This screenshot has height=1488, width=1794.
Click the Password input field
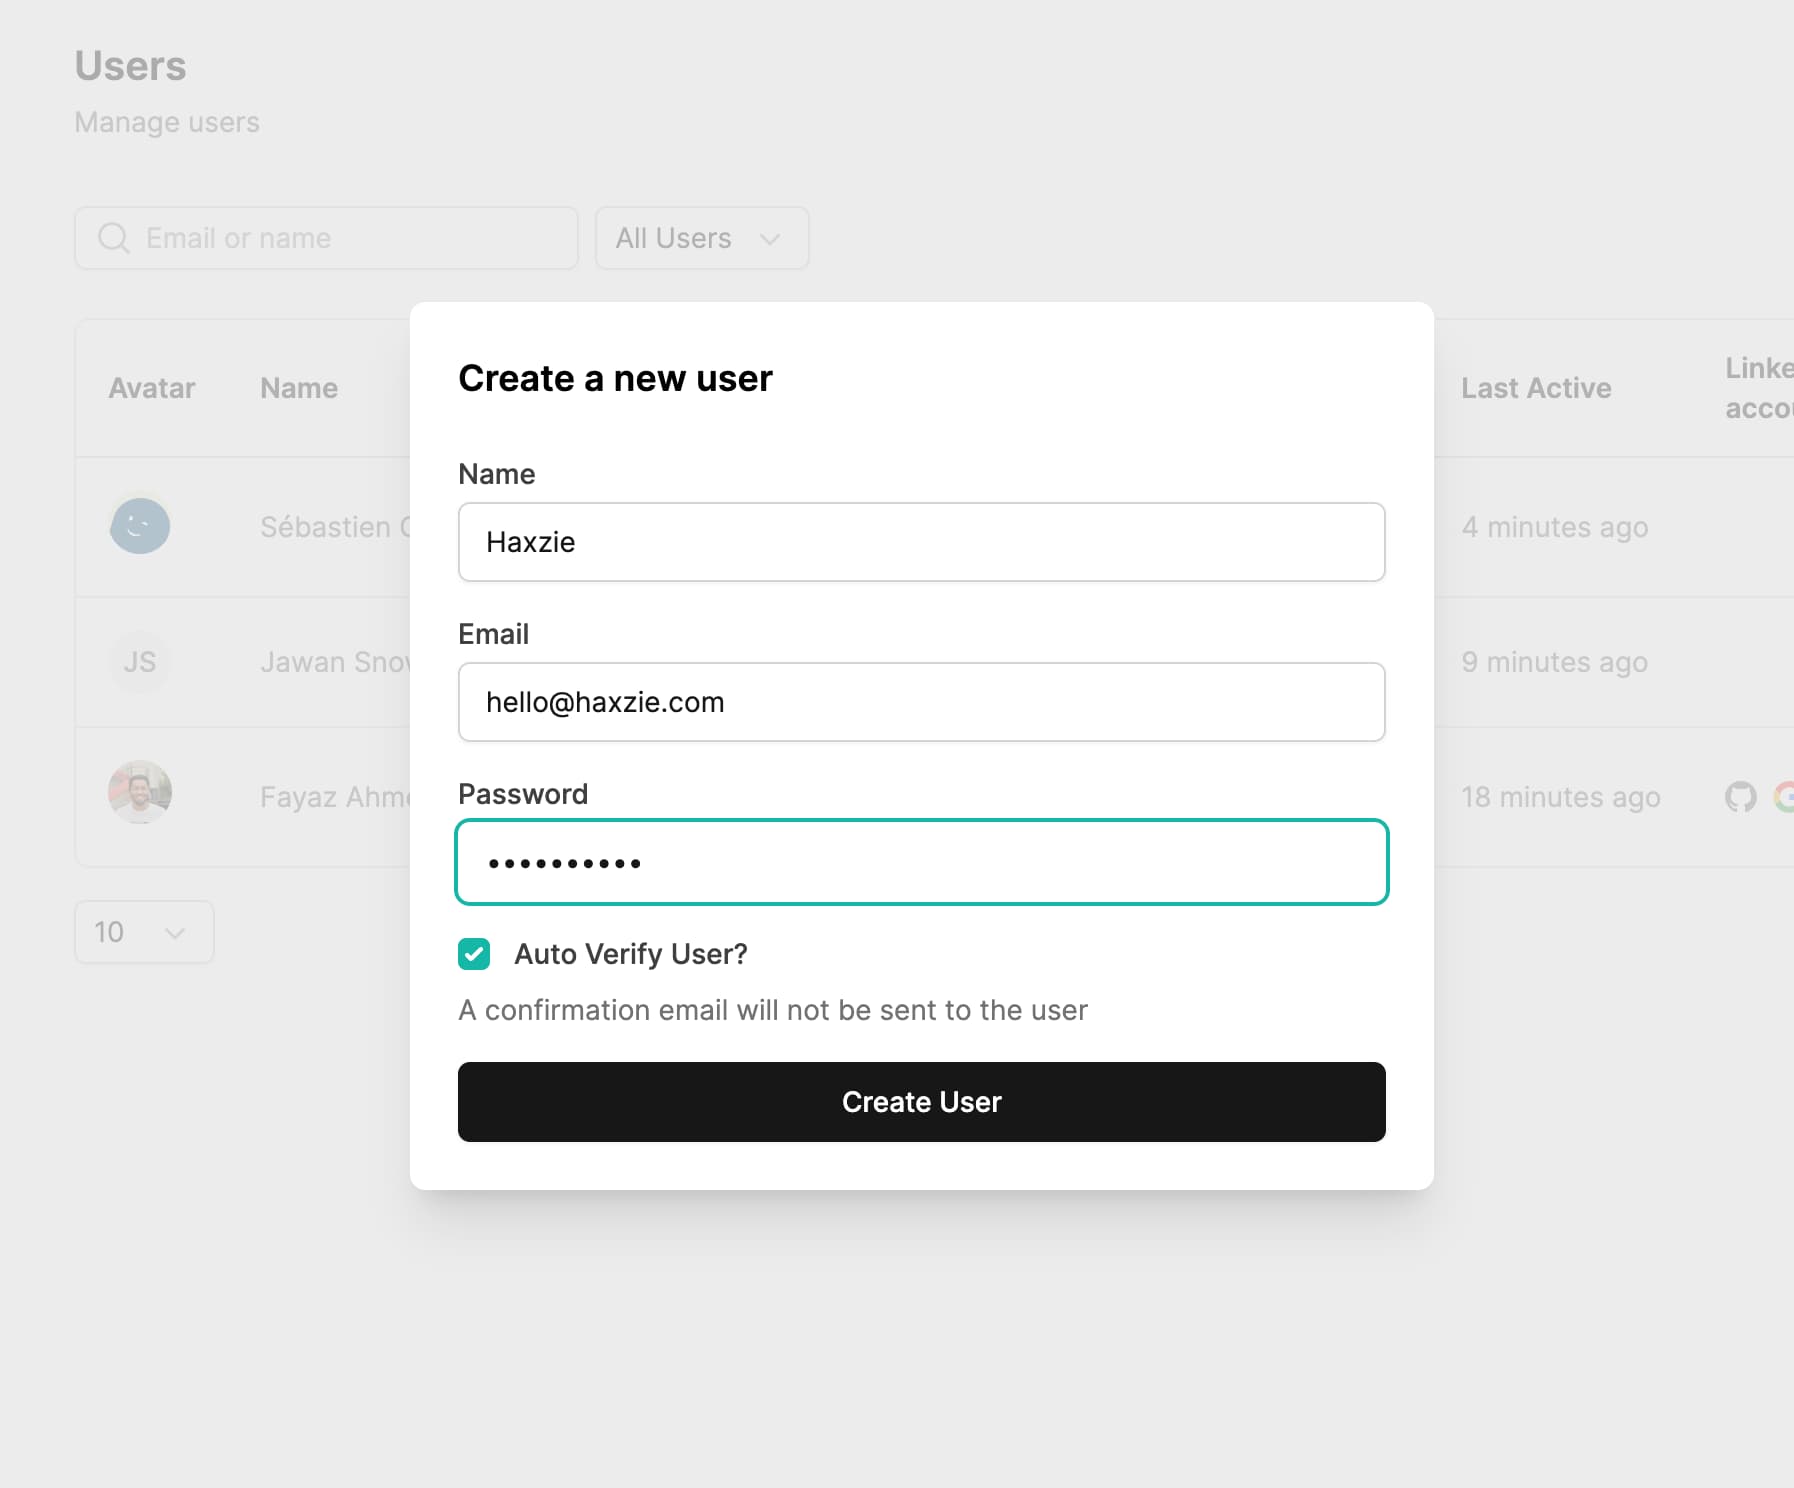(x=921, y=862)
